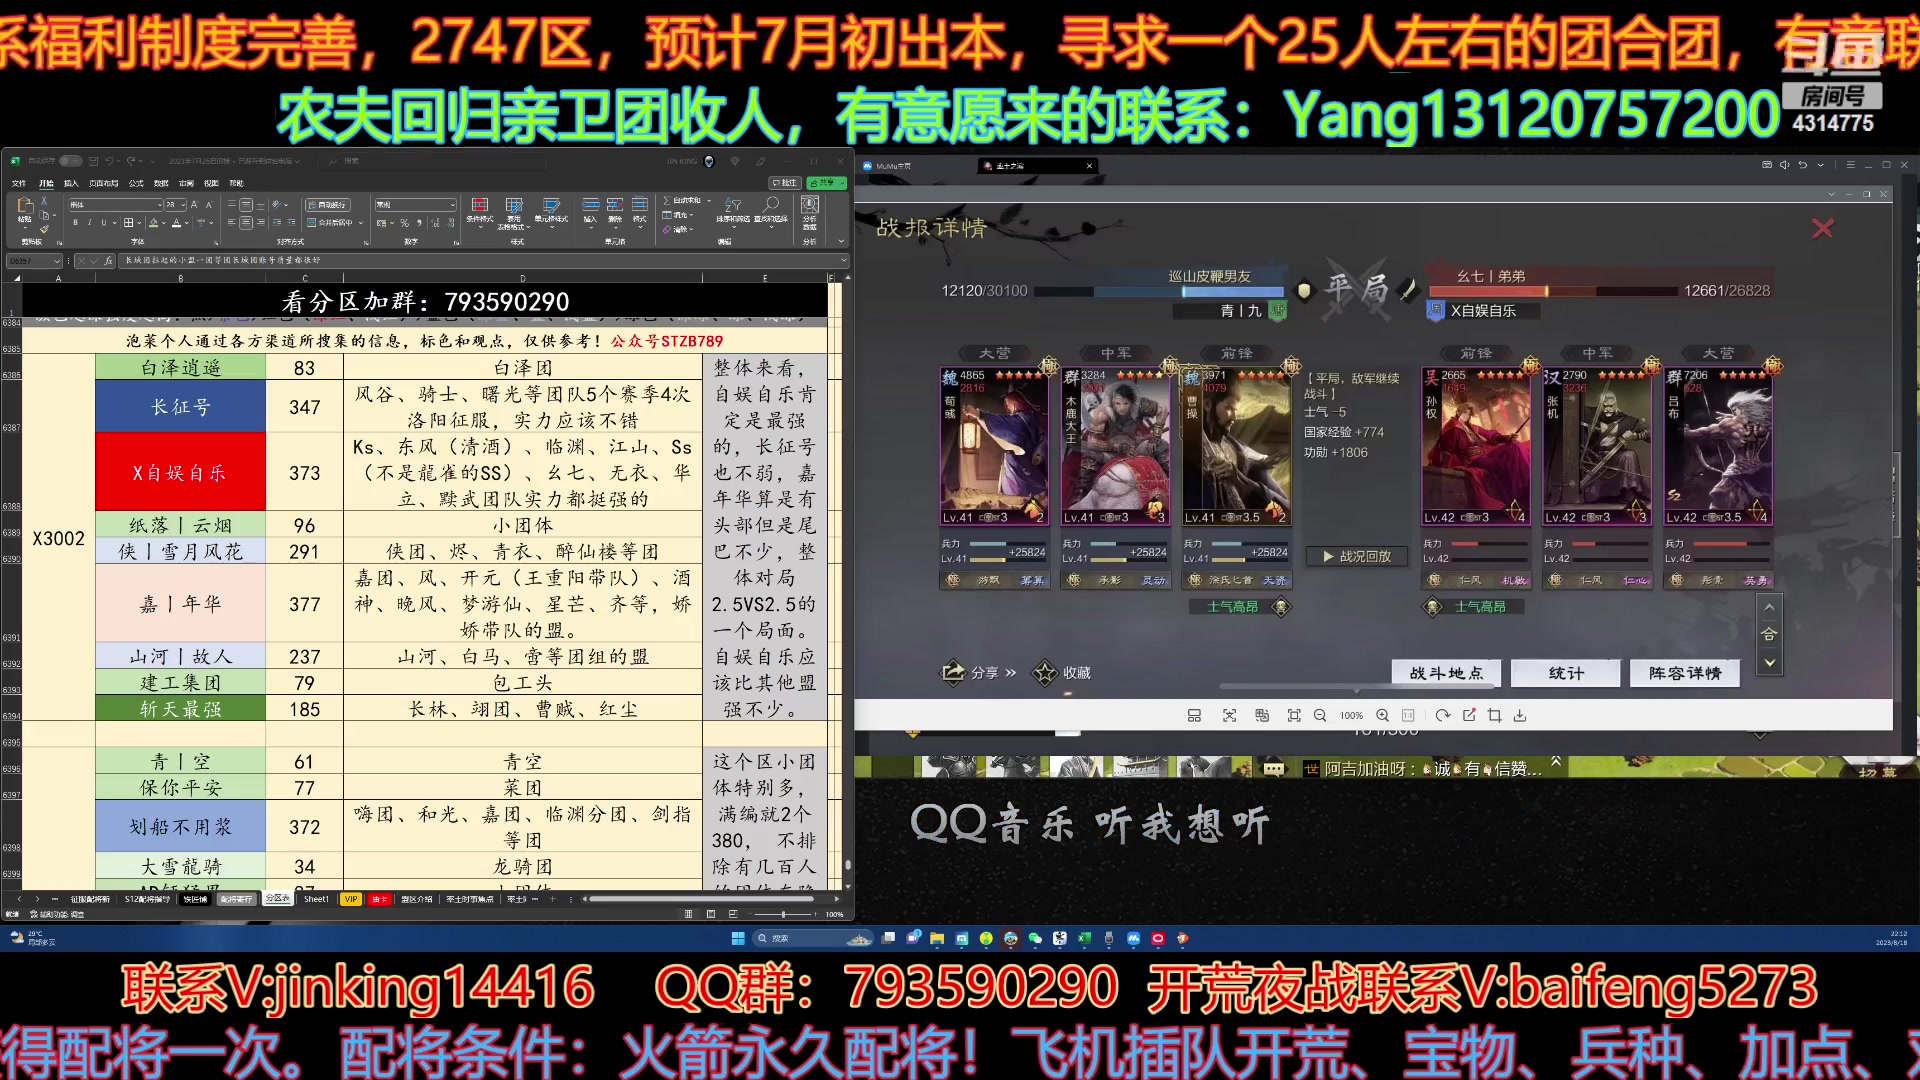Image resolution: width=1920 pixels, height=1080 pixels.
Task: Click the Cut scissors icon in Excel
Action: (44, 200)
